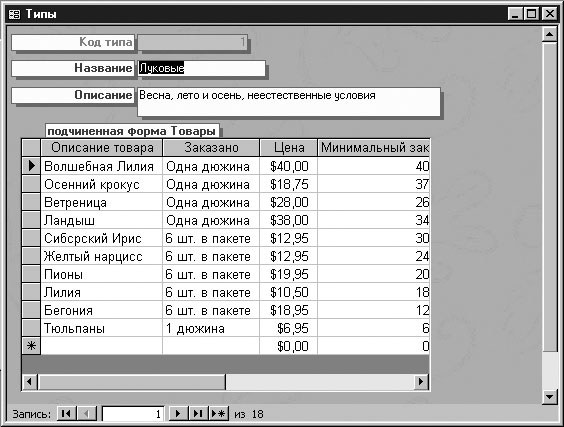Screen dimensions: 564x427
Task: Select row selector for Осенний крокус
Action: point(31,184)
